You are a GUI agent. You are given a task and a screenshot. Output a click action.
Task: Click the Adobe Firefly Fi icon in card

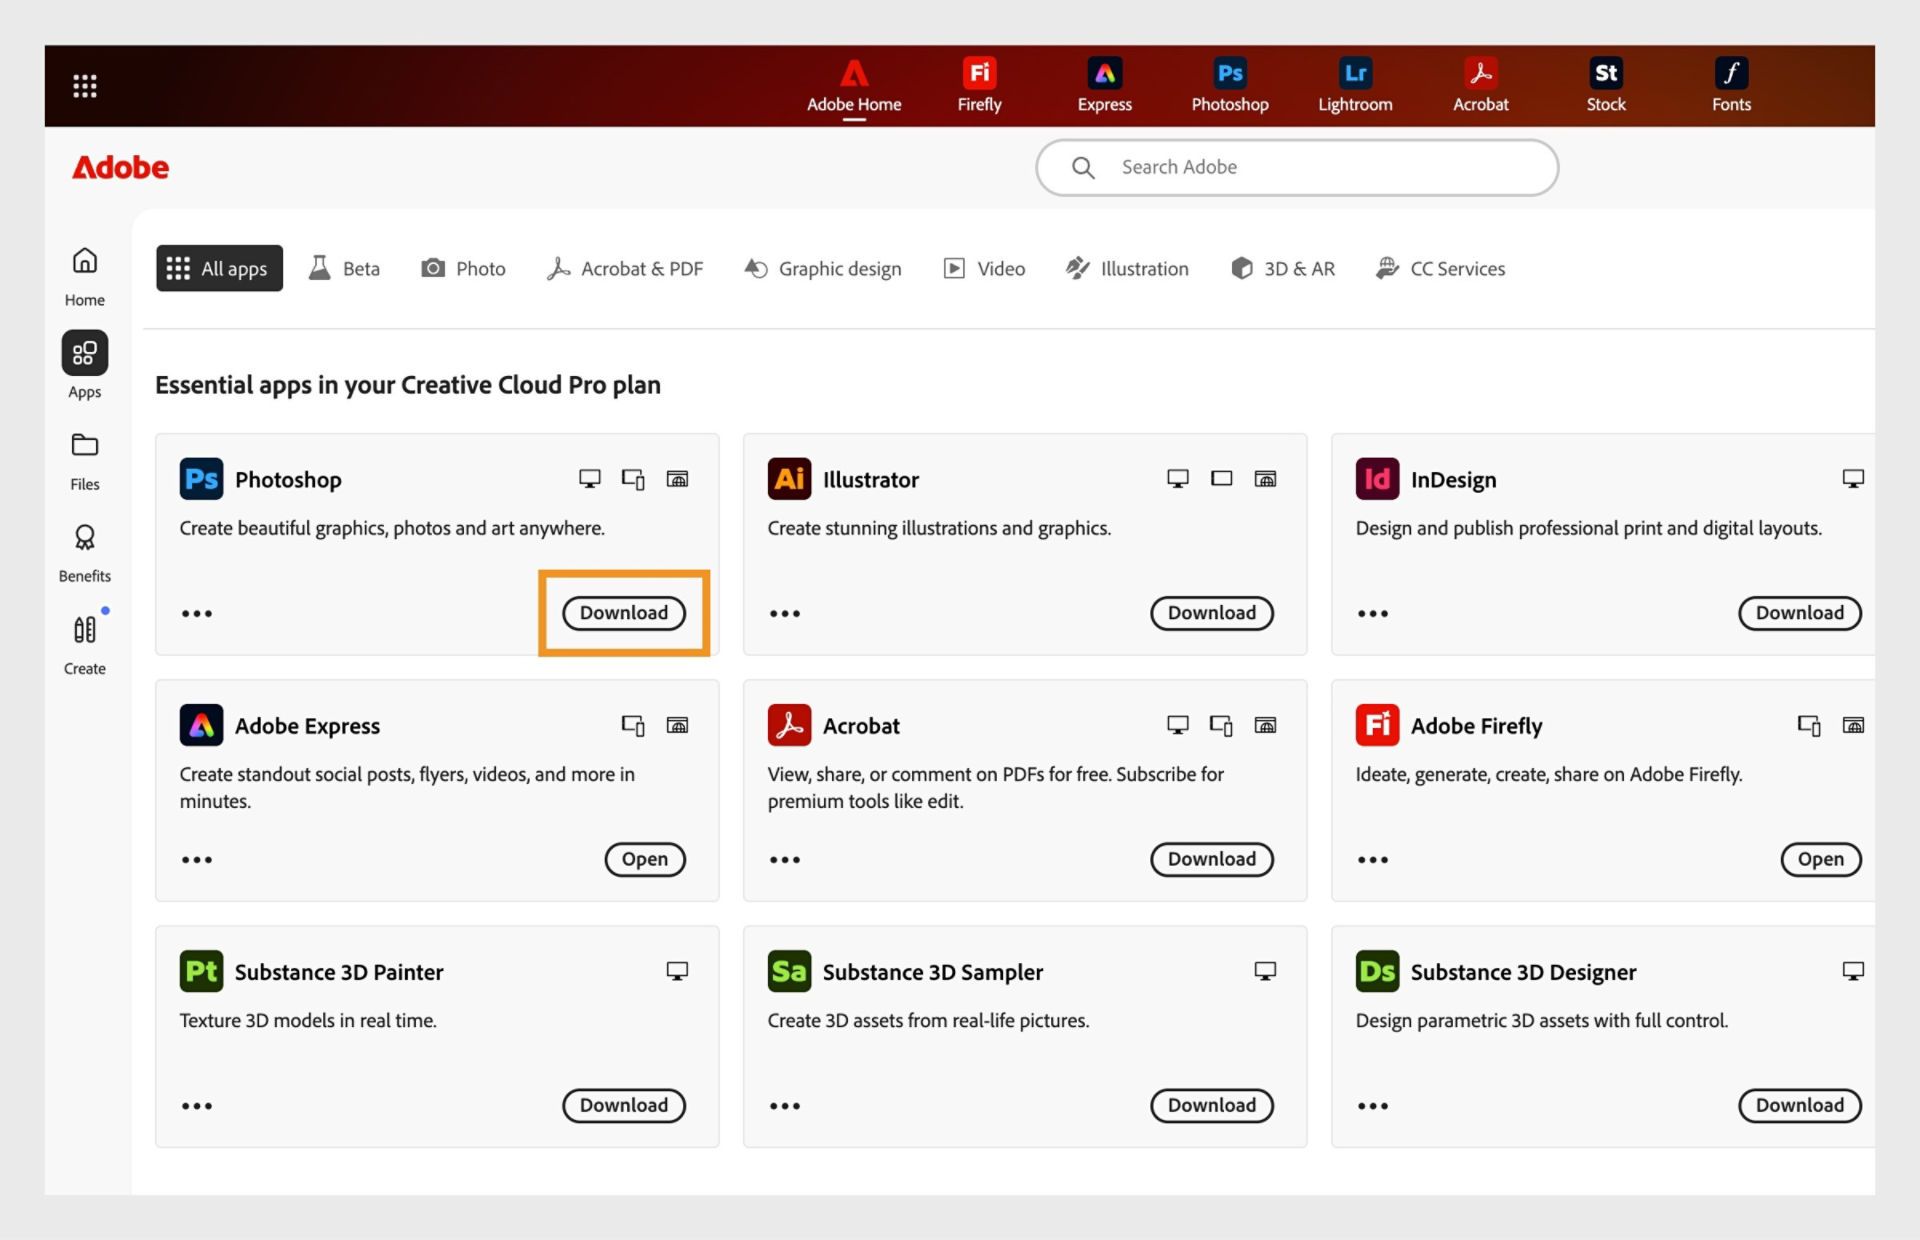[x=1377, y=725]
